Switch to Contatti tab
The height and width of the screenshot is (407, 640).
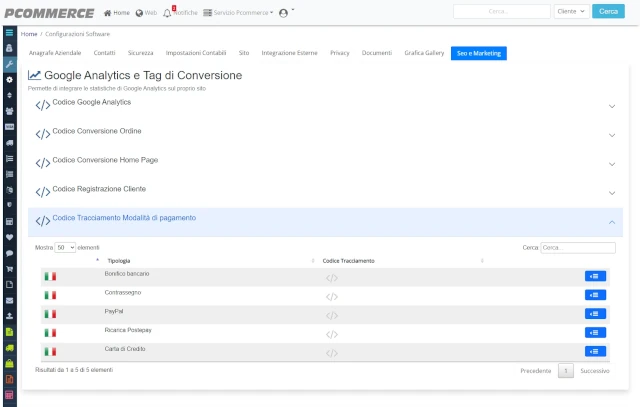(104, 53)
